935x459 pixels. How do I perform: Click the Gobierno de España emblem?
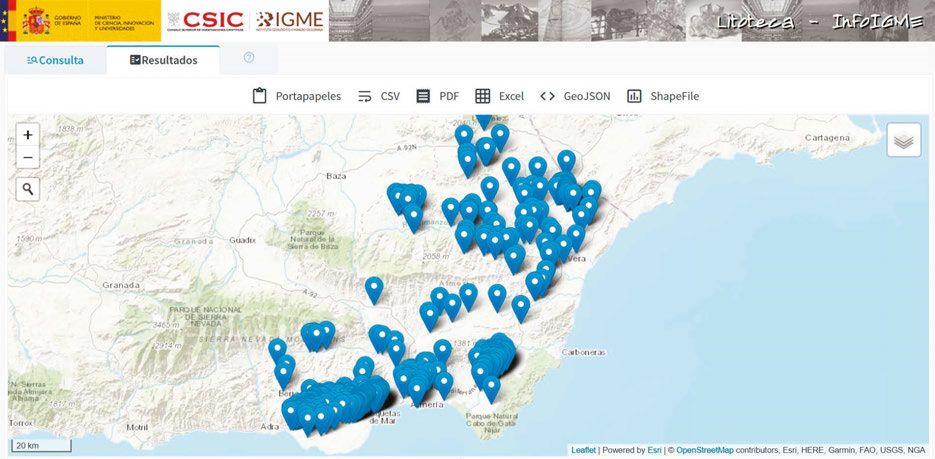(x=37, y=21)
